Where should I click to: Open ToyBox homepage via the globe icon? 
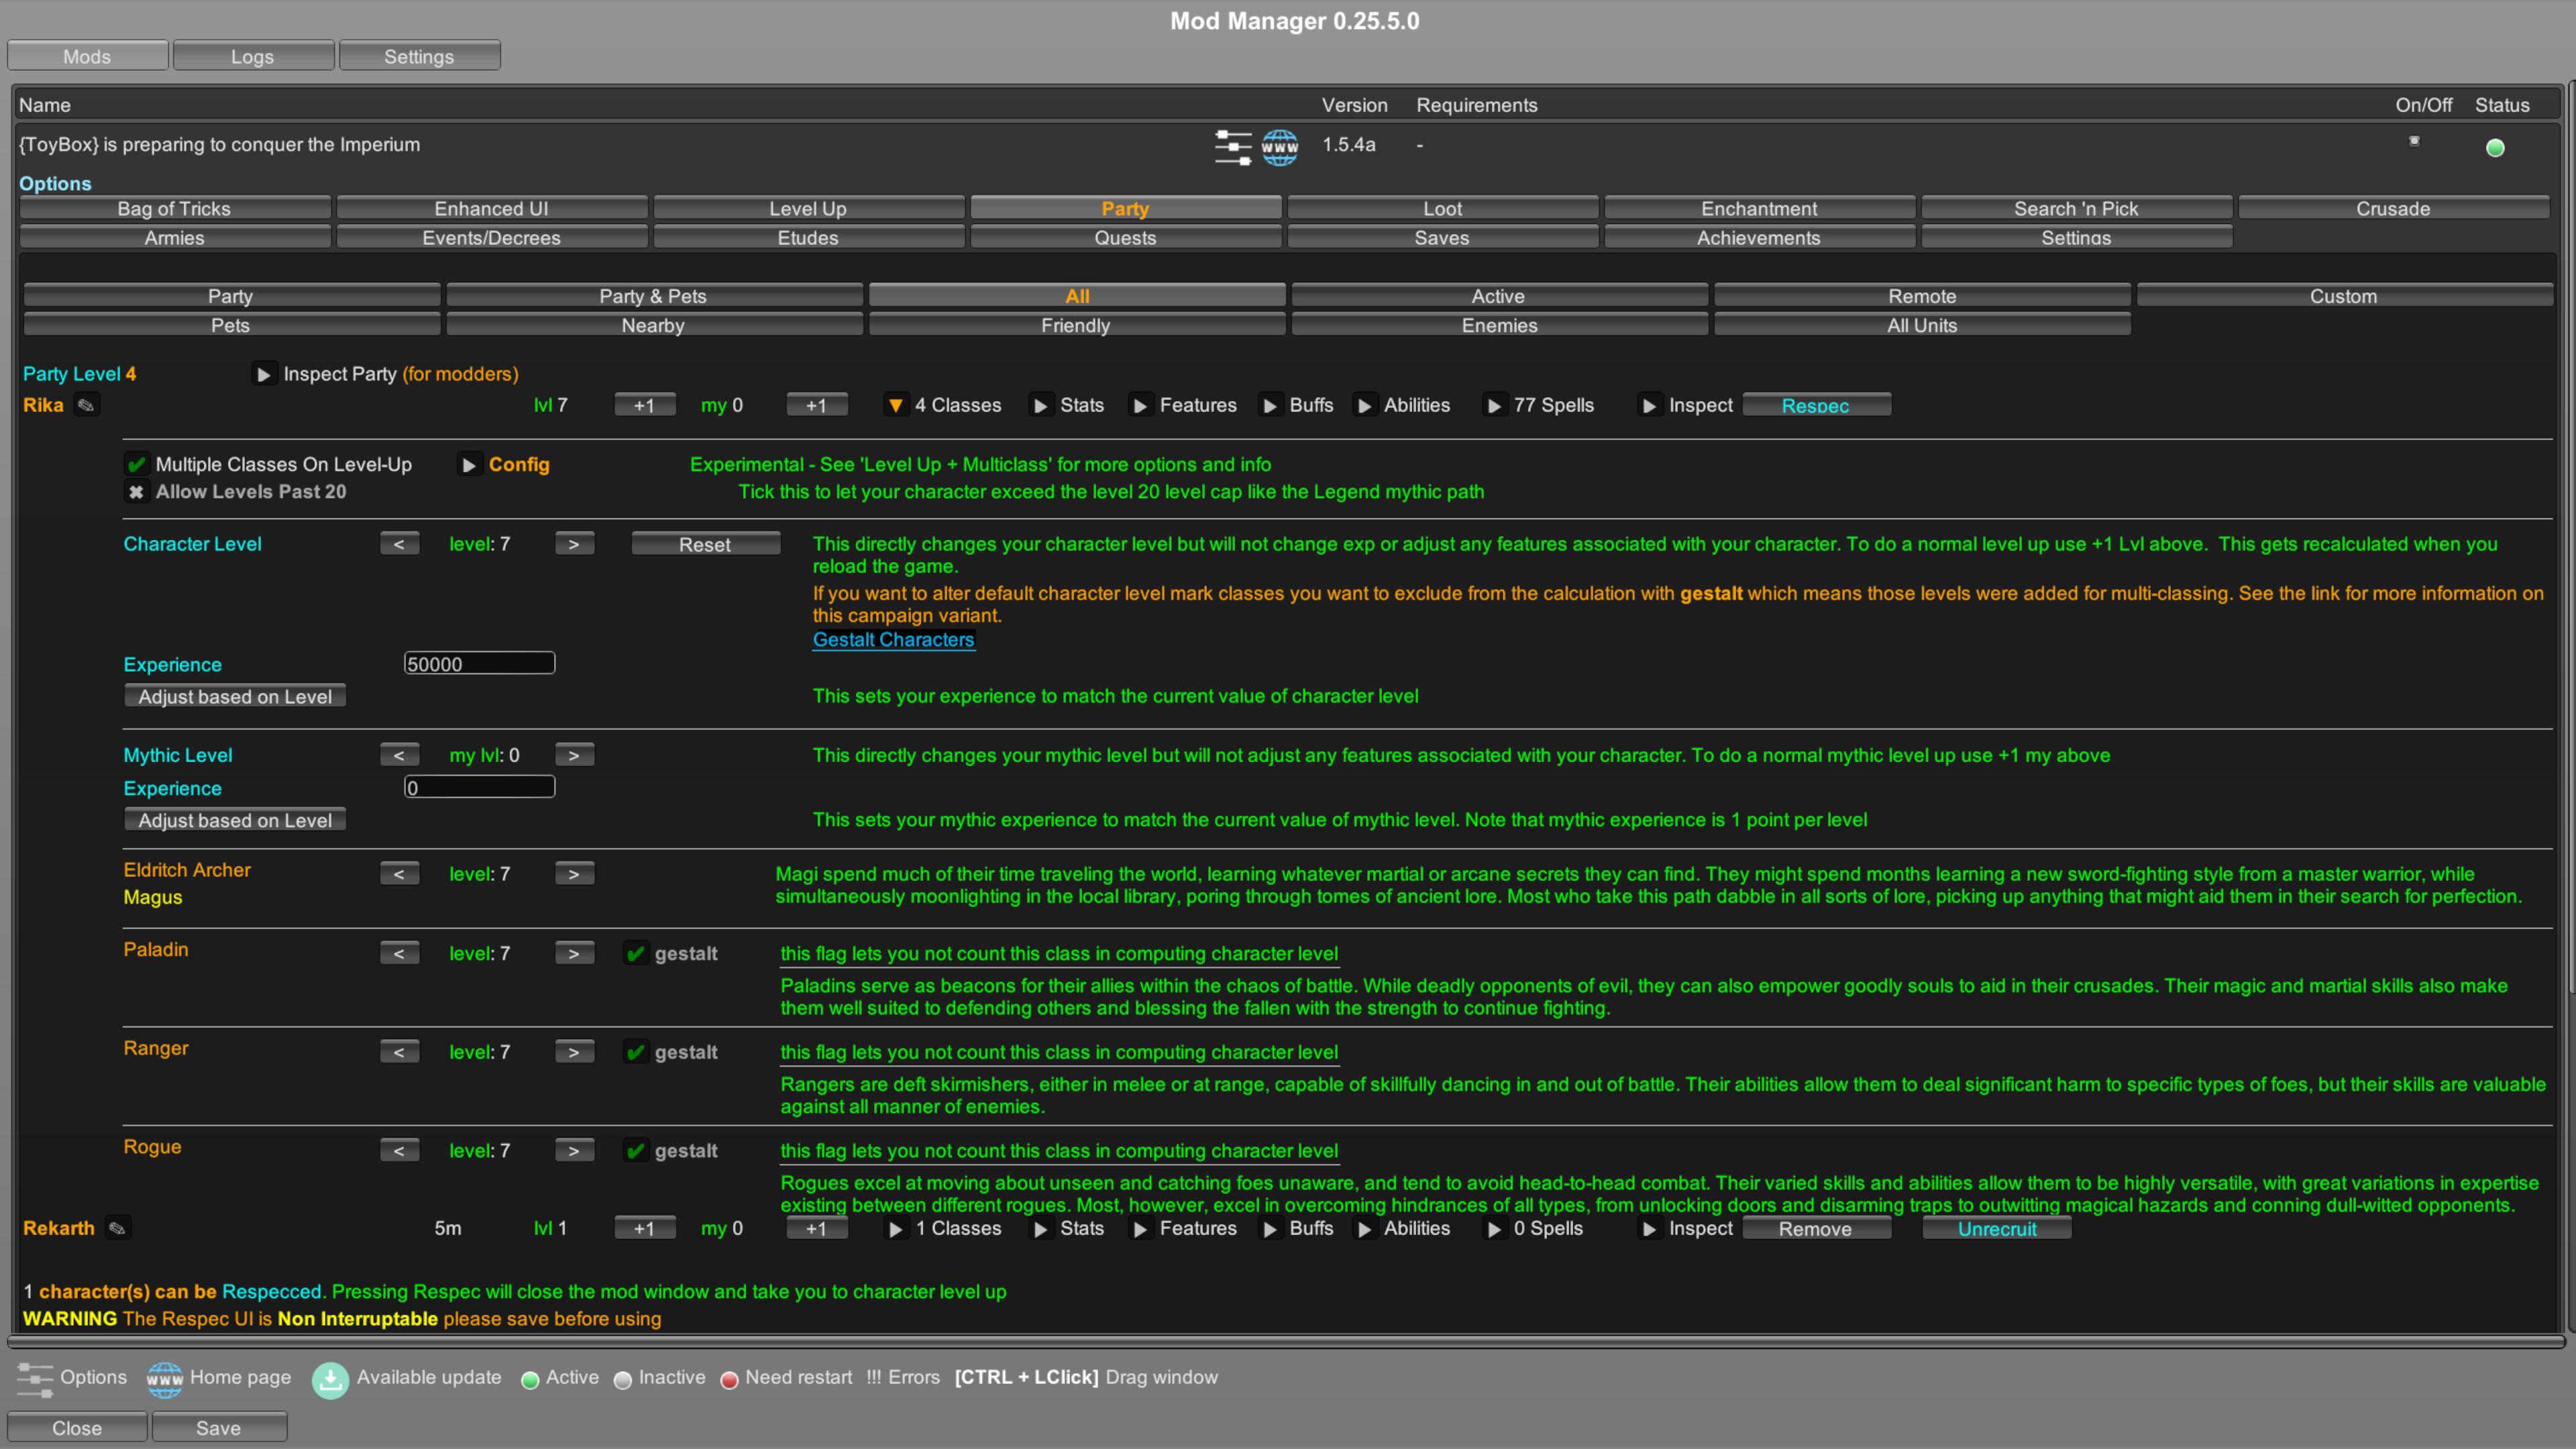point(1280,146)
